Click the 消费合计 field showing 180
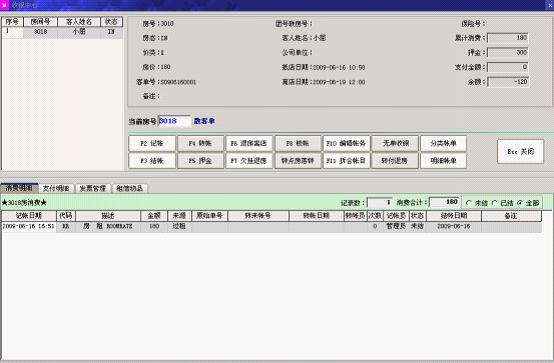The image size is (554, 363). pos(444,202)
